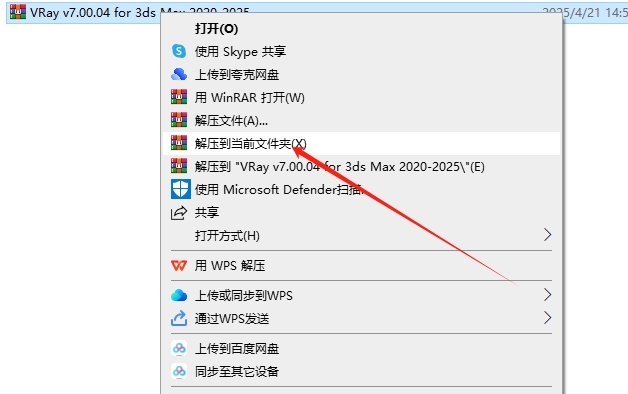Choose extract to "VRay v7.00.04 for 3ds Max 2020-2025\" option
Screen dimensions: 628x394
tap(361, 166)
